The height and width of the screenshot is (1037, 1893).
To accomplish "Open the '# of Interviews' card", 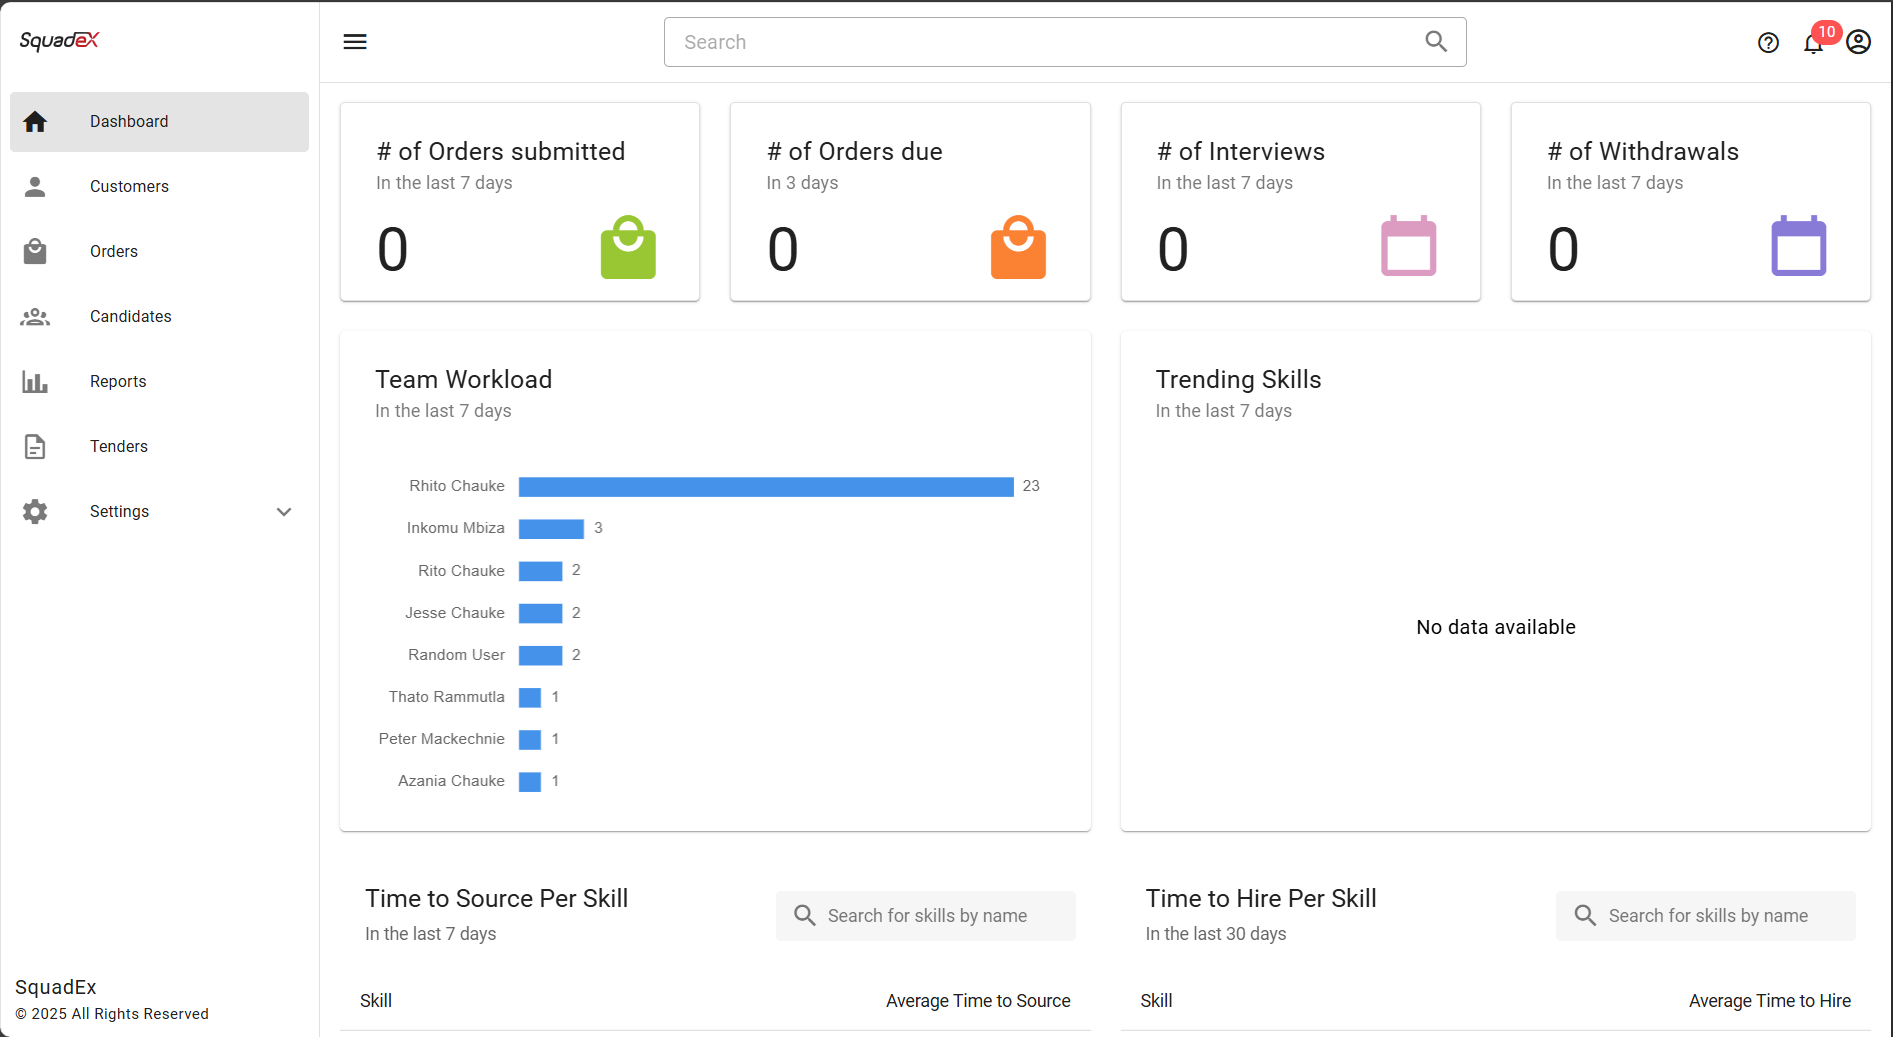I will (x=1300, y=200).
